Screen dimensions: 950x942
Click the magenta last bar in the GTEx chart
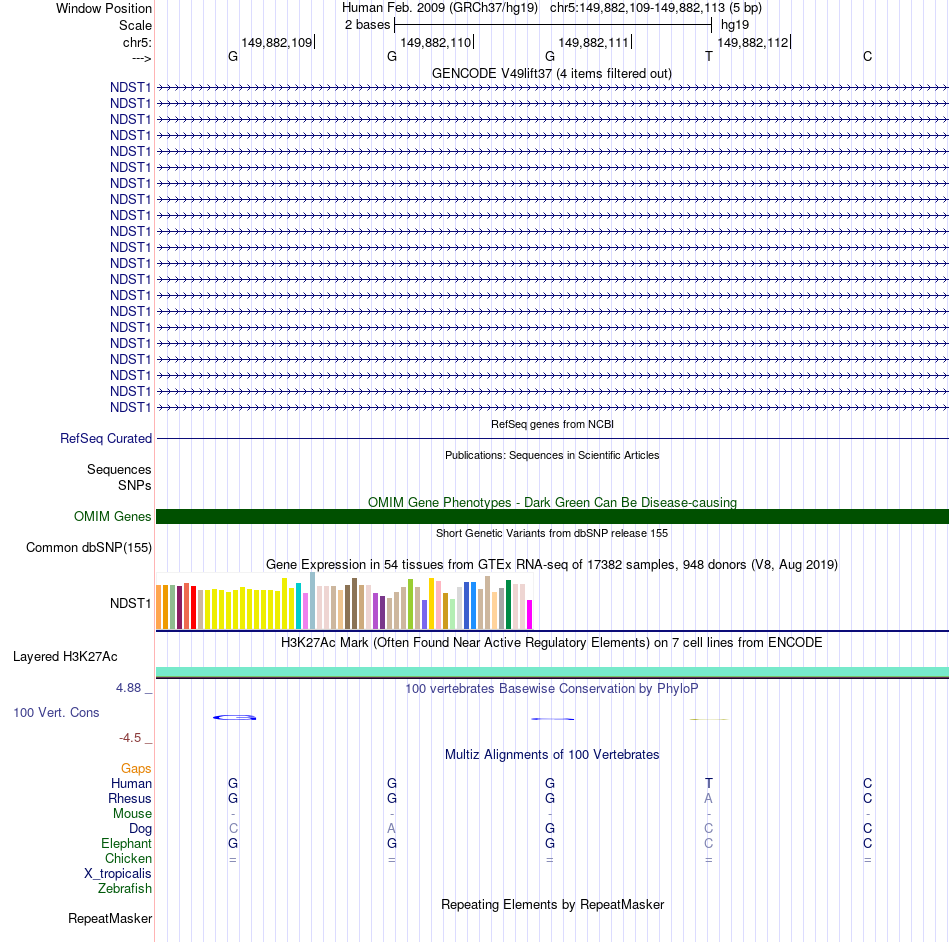pyautogui.click(x=530, y=614)
